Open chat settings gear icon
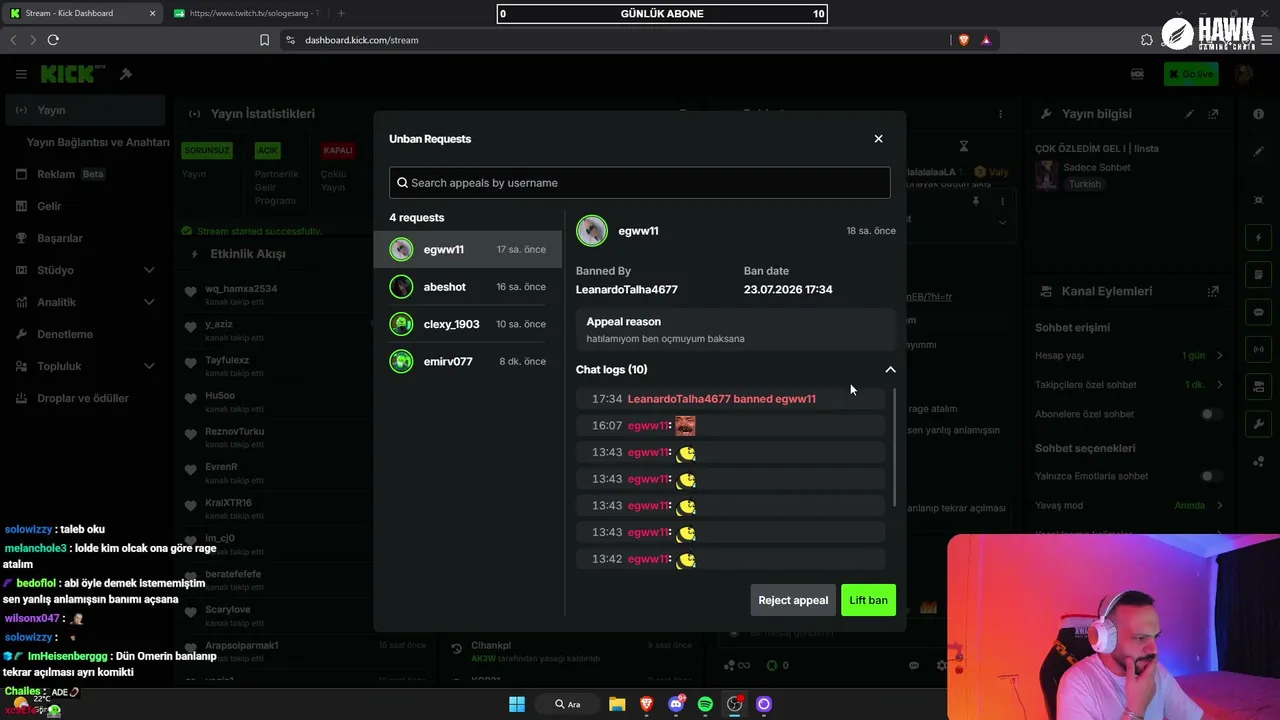Screen dimensions: 1280x720 coord(941,665)
